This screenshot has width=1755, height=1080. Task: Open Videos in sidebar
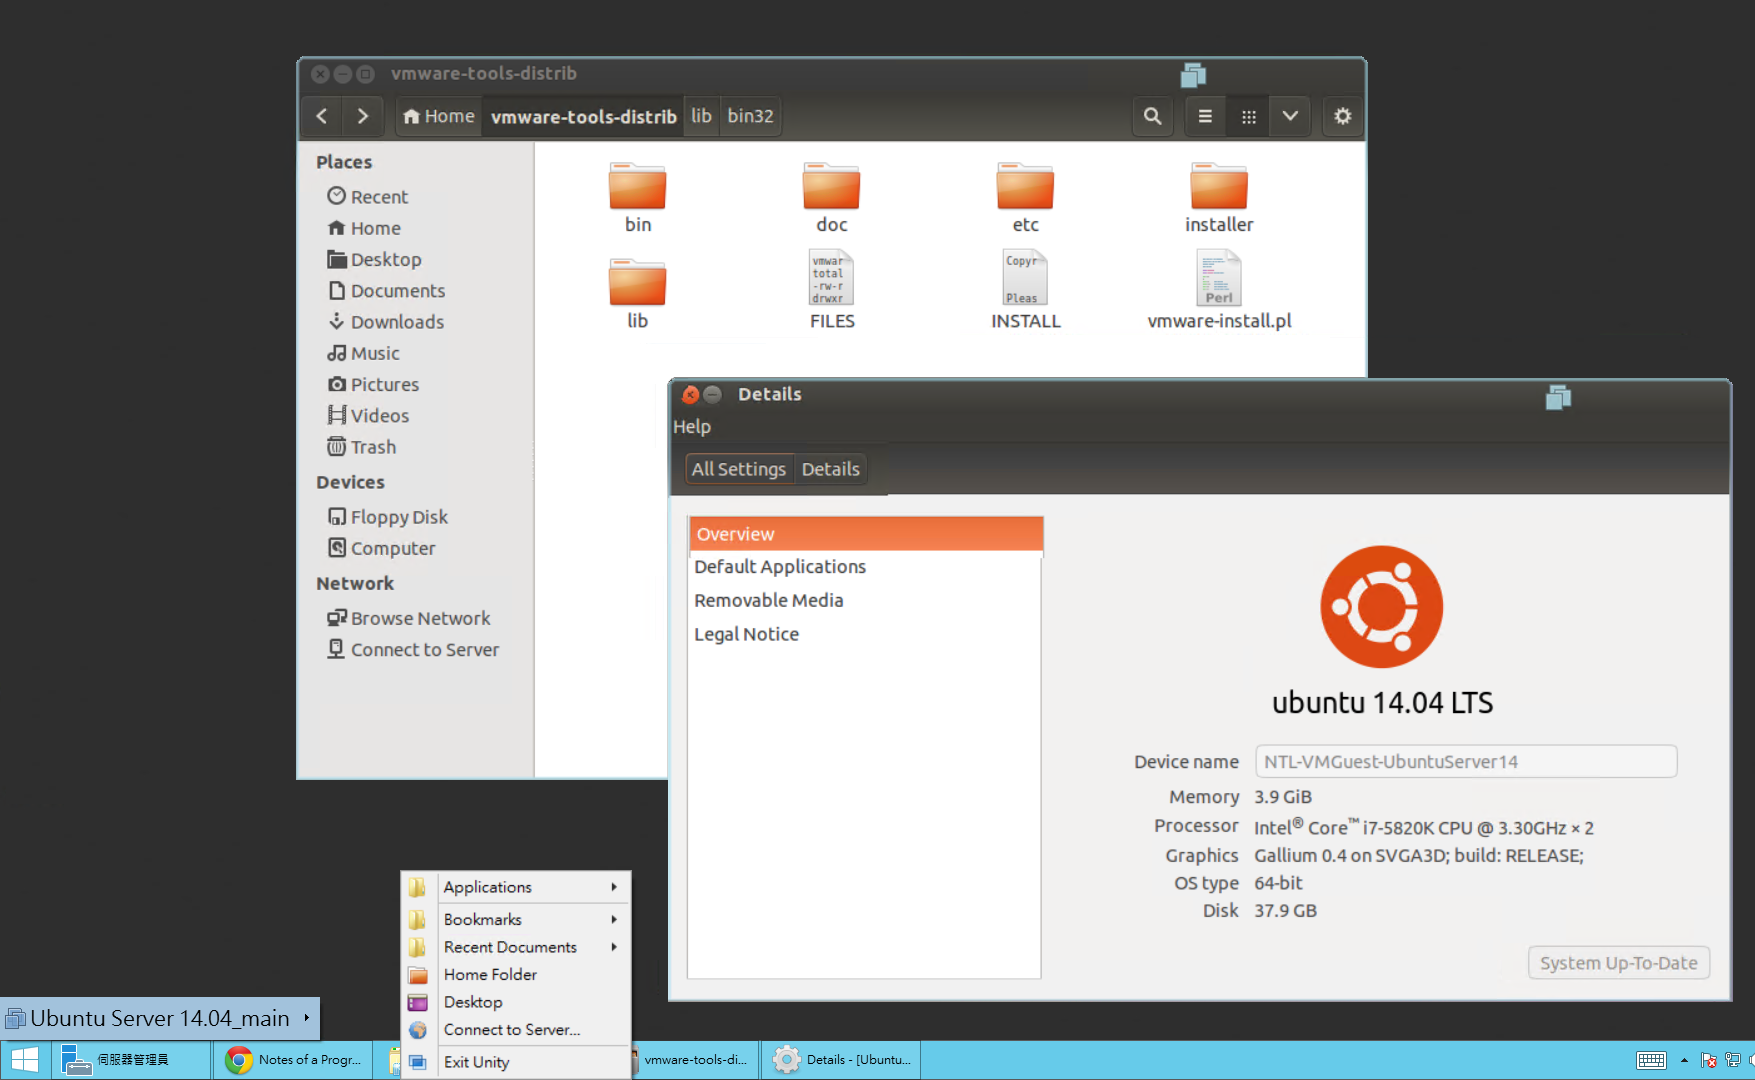[x=368, y=415]
